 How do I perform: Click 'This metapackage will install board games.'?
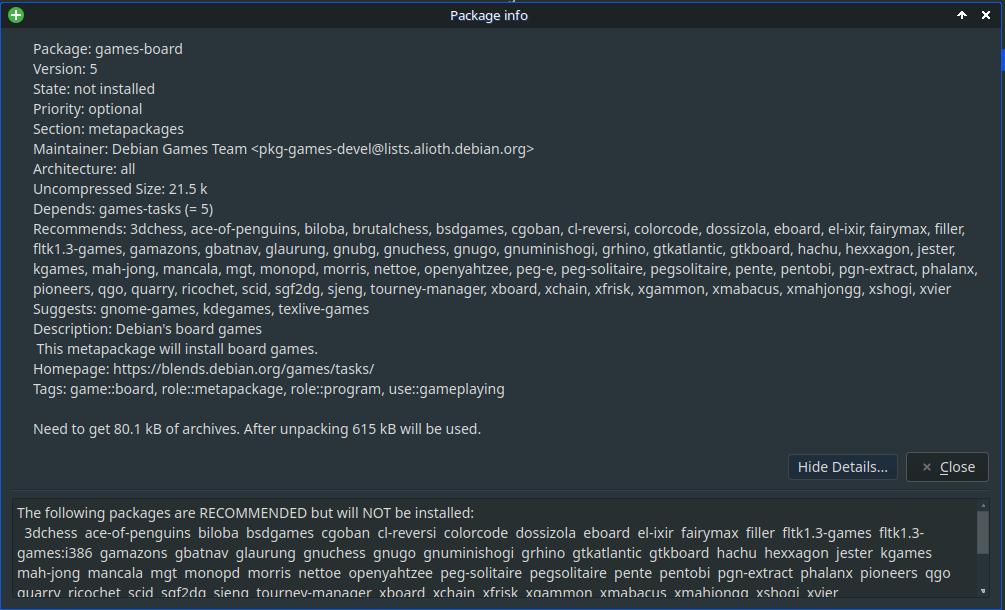177,349
